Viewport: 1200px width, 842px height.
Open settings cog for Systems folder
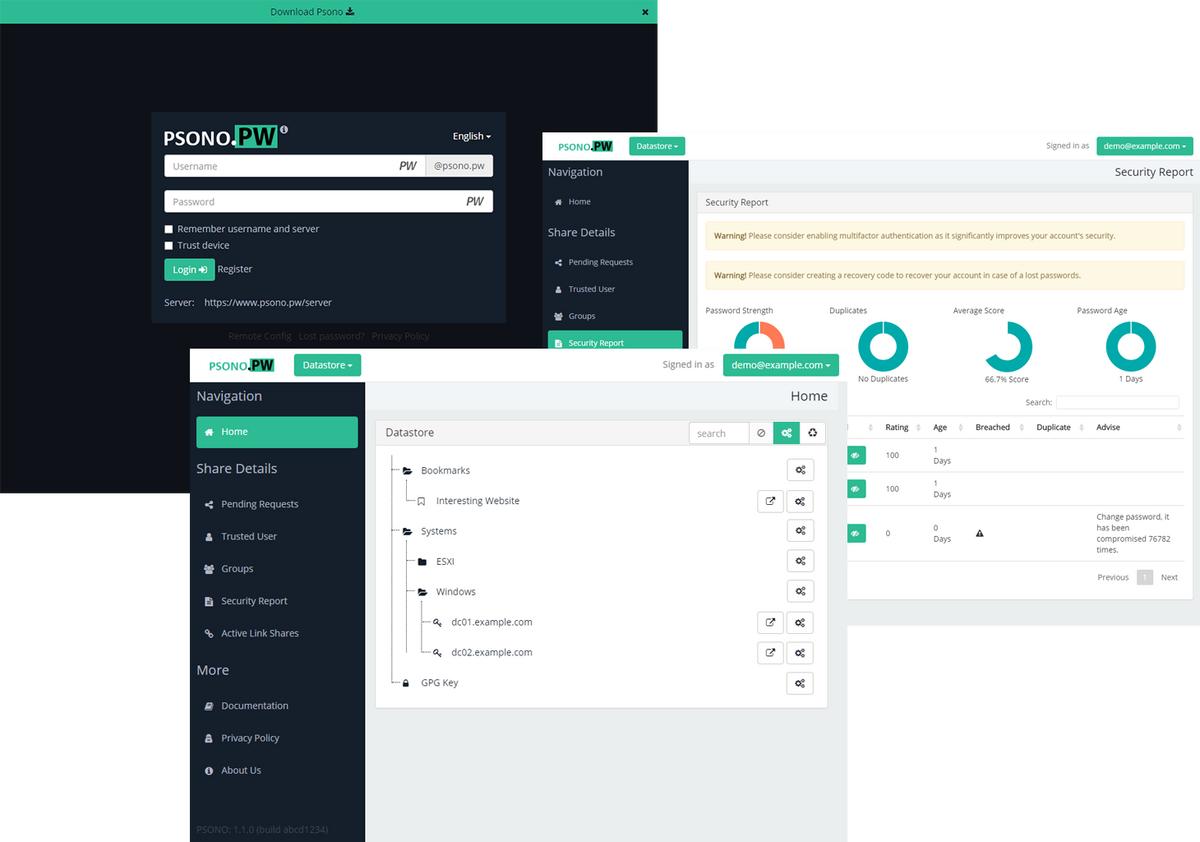click(x=800, y=531)
